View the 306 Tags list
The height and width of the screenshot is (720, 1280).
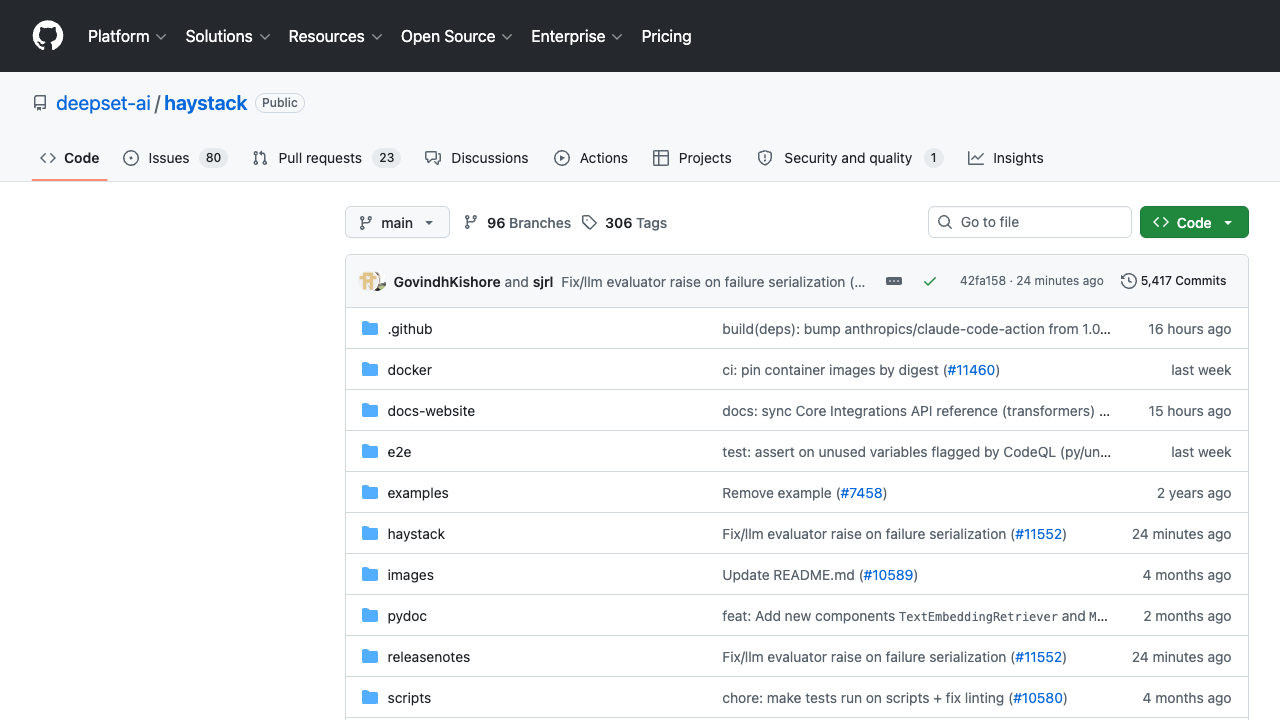click(625, 223)
